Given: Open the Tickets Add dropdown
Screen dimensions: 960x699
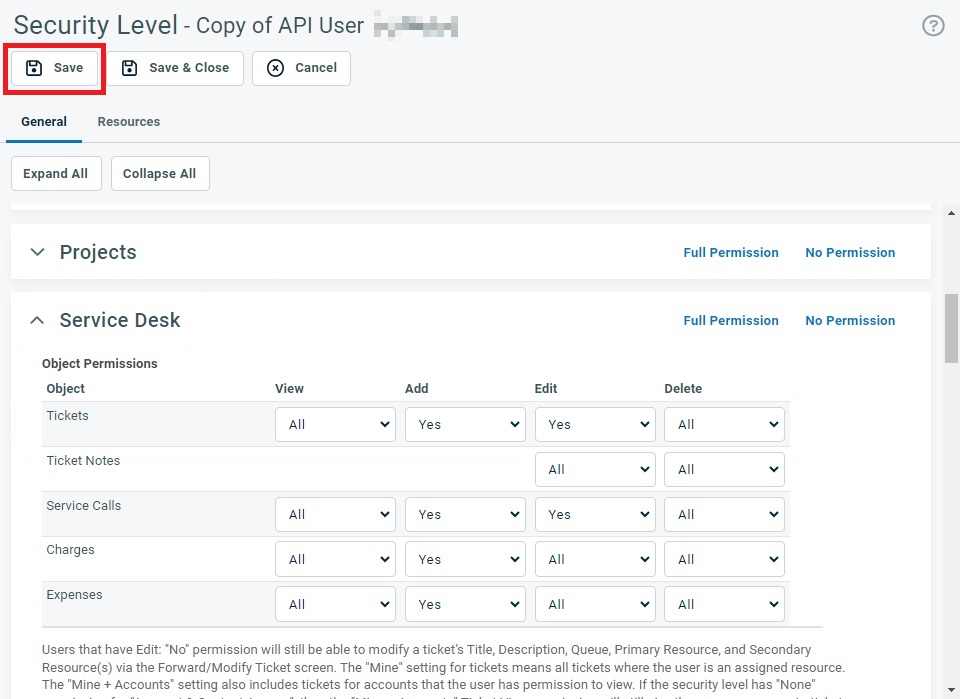Looking at the screenshot, I should pyautogui.click(x=465, y=425).
